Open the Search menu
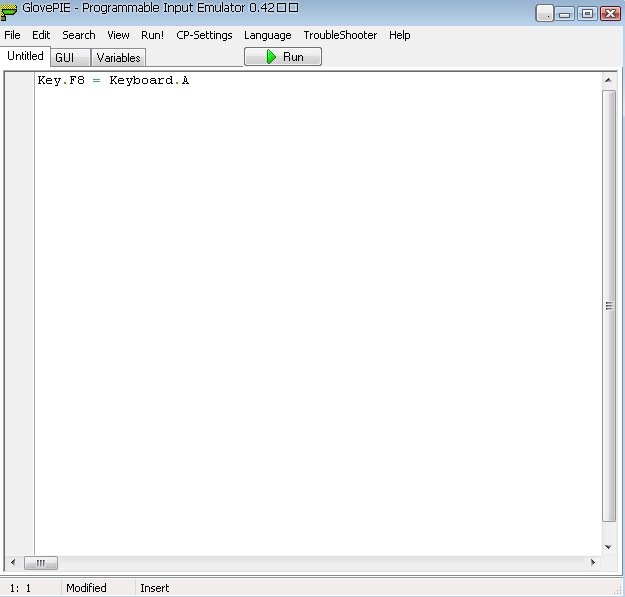 coord(79,35)
